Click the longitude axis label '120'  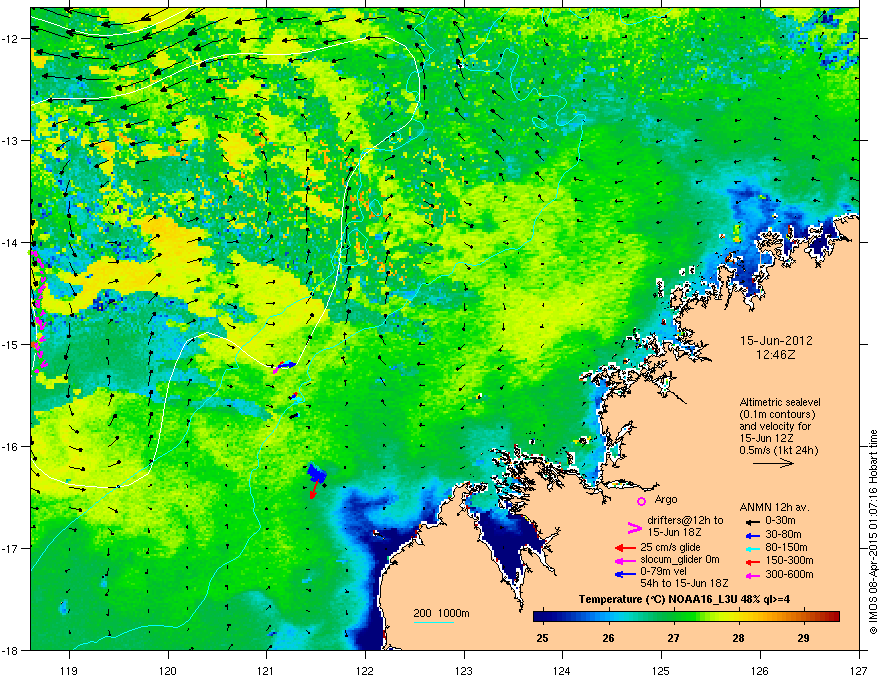coord(168,671)
